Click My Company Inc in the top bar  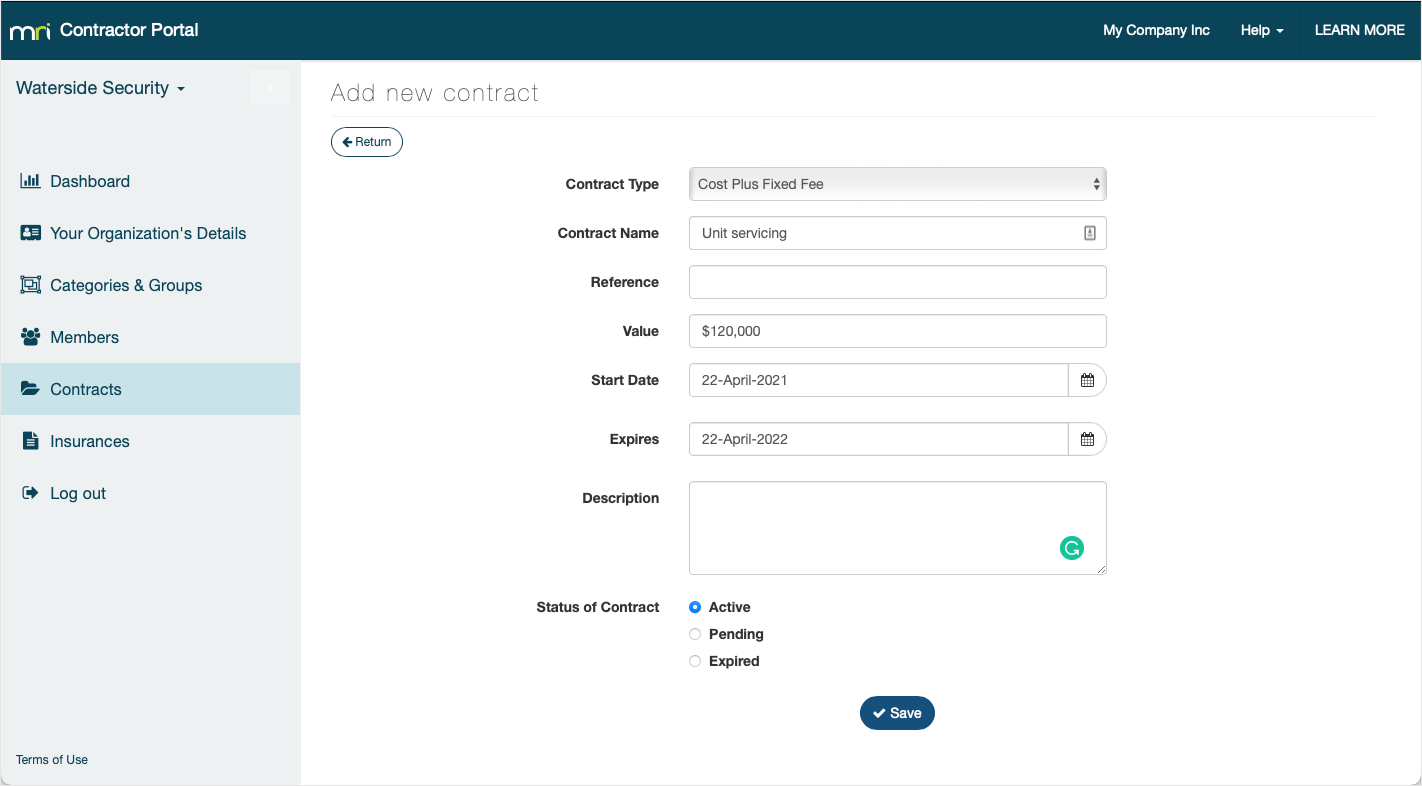[1156, 30]
